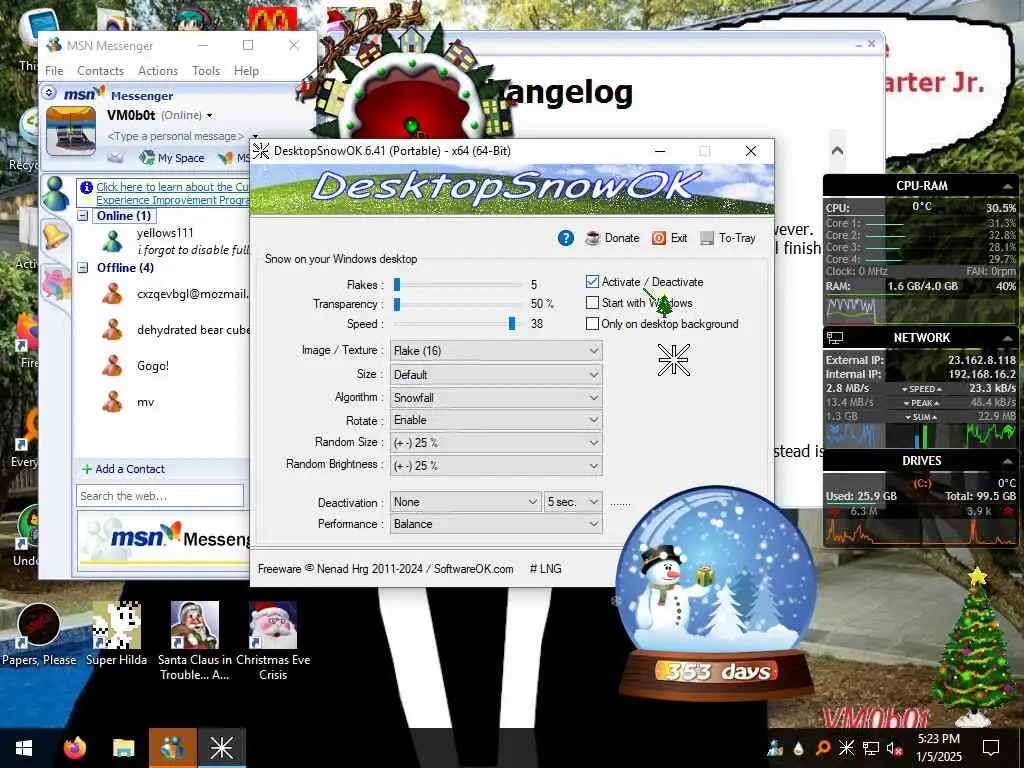The height and width of the screenshot is (768, 1024).
Task: Open the DesktopSnowOK help question mark icon
Action: tap(566, 238)
